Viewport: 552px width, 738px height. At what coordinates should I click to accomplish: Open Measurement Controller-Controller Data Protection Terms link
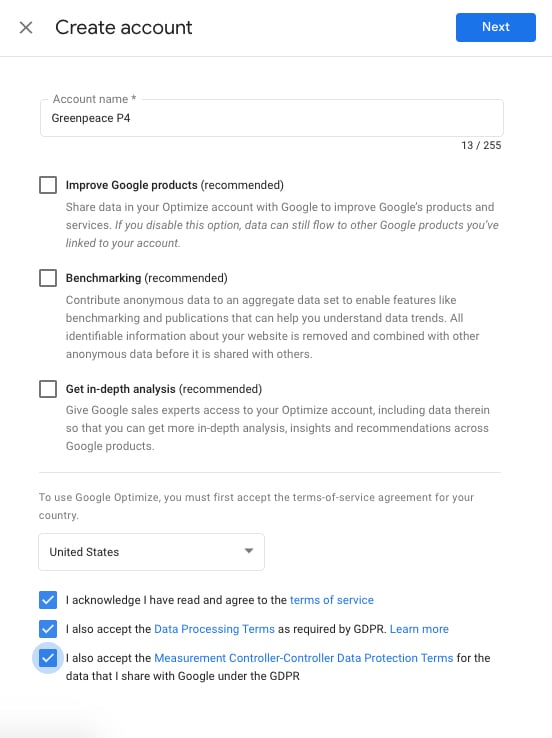[304, 658]
